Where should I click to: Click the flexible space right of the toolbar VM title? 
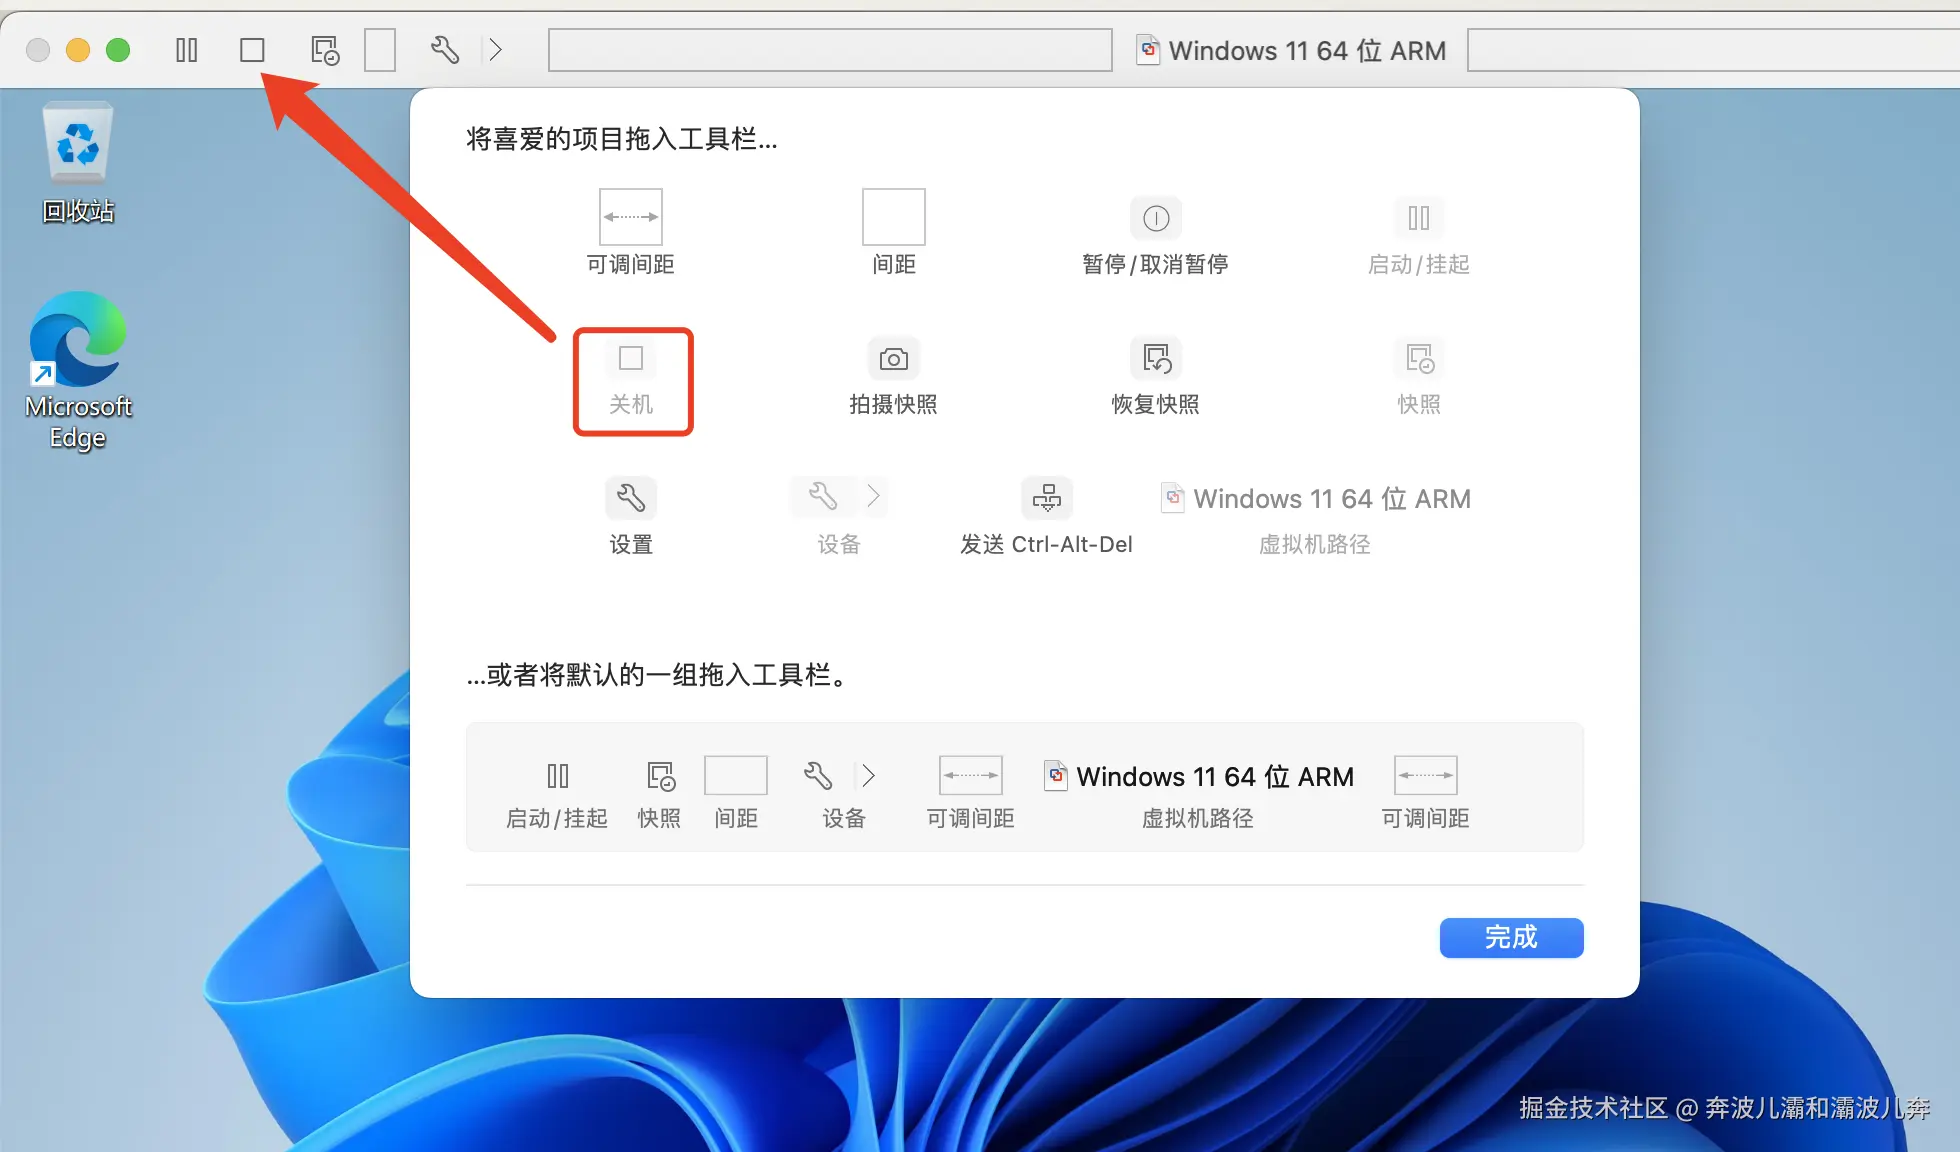pos(1713,50)
